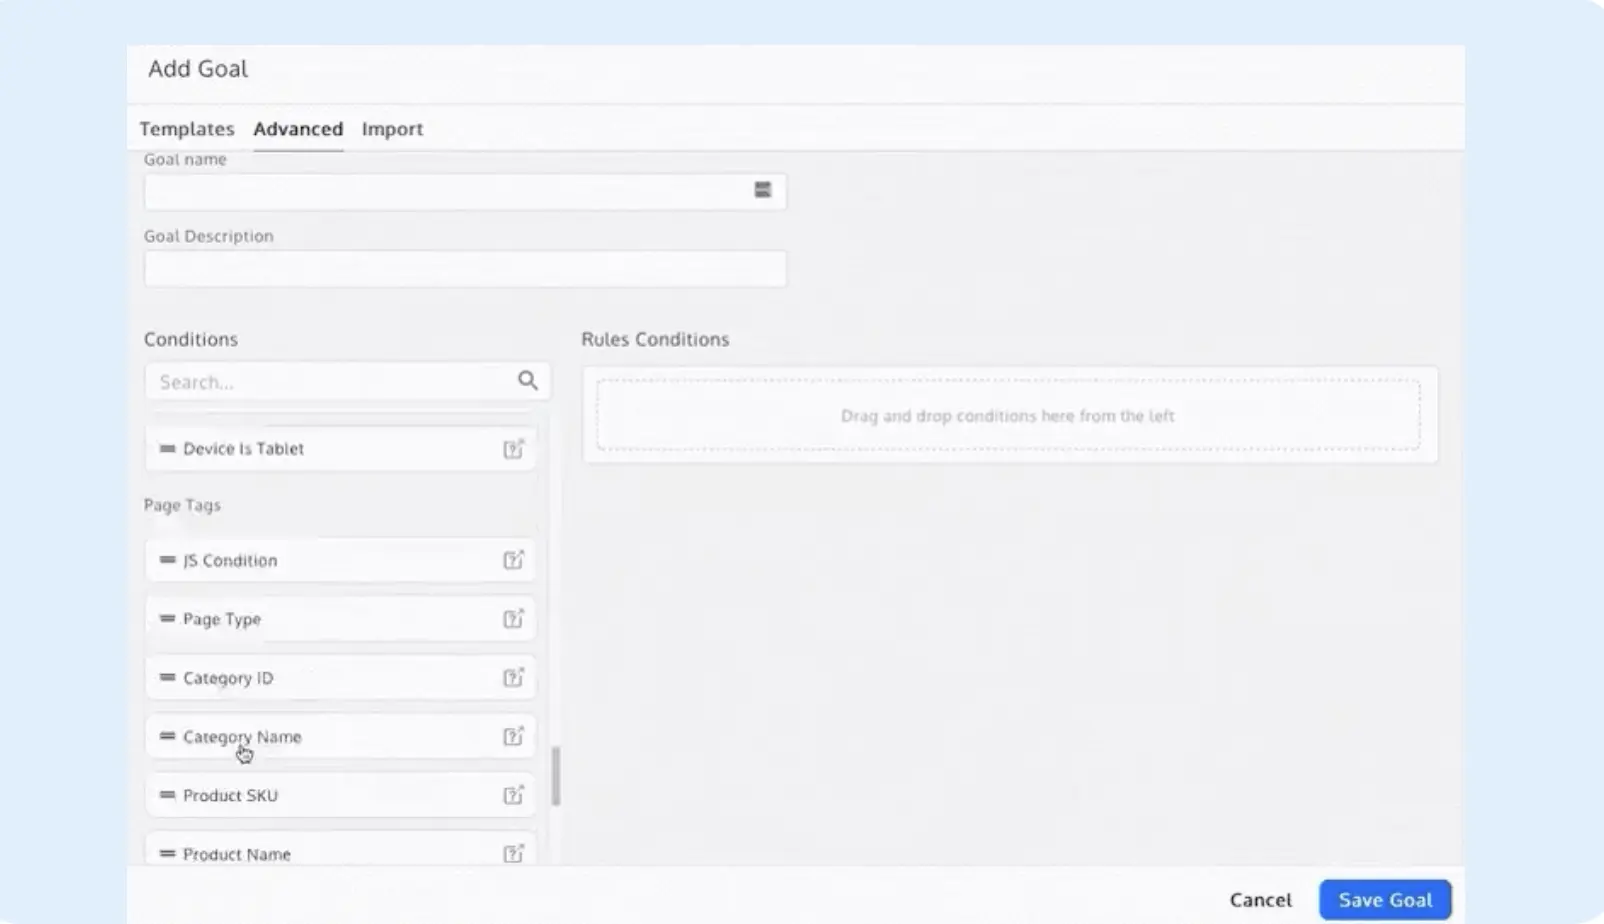Open the Import tab
Screen dimensions: 1604x924
pos(392,129)
